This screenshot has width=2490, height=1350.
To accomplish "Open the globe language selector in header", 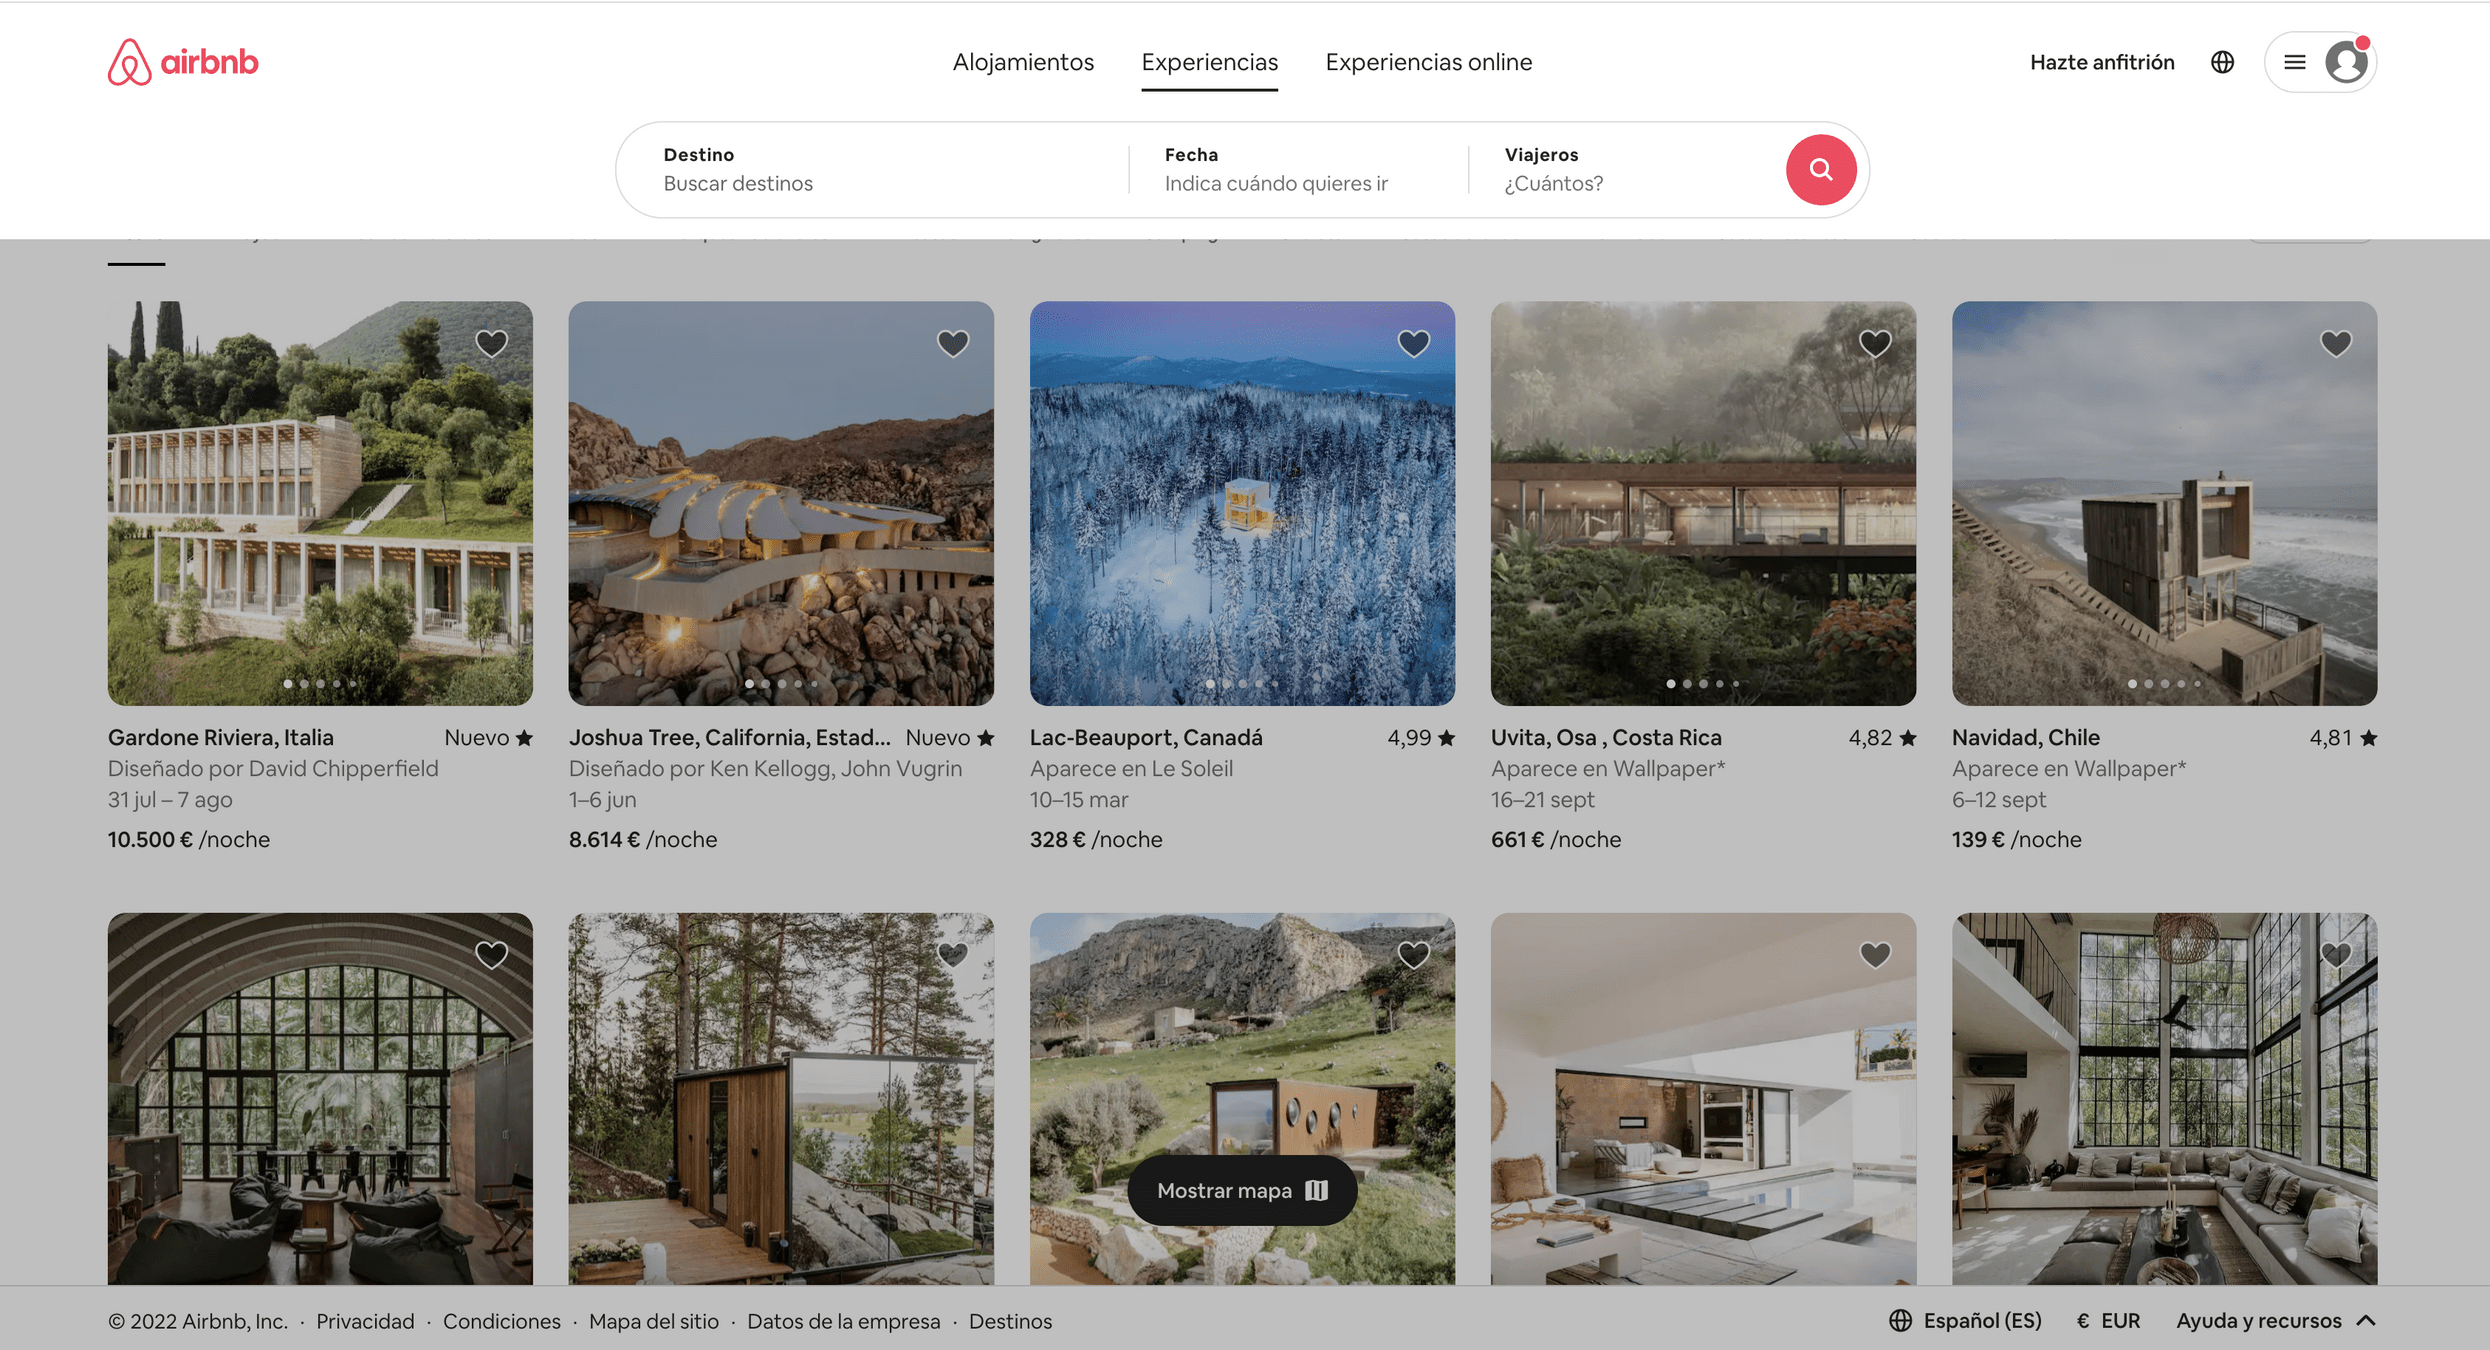I will tap(2222, 62).
